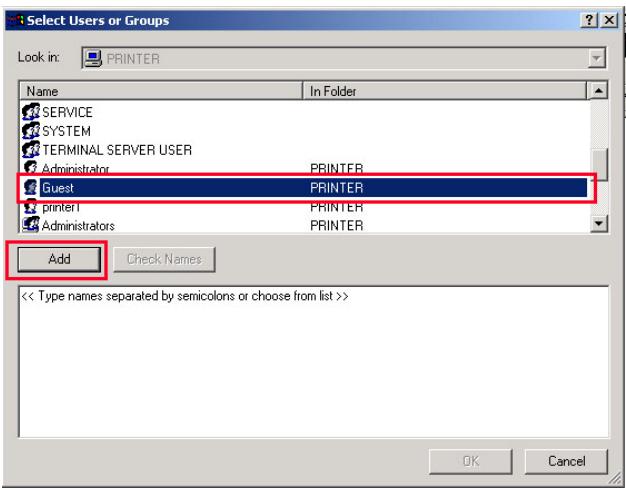626x490 pixels.
Task: Select TERMINAL SERVER USER entry text
Action: tap(117, 150)
